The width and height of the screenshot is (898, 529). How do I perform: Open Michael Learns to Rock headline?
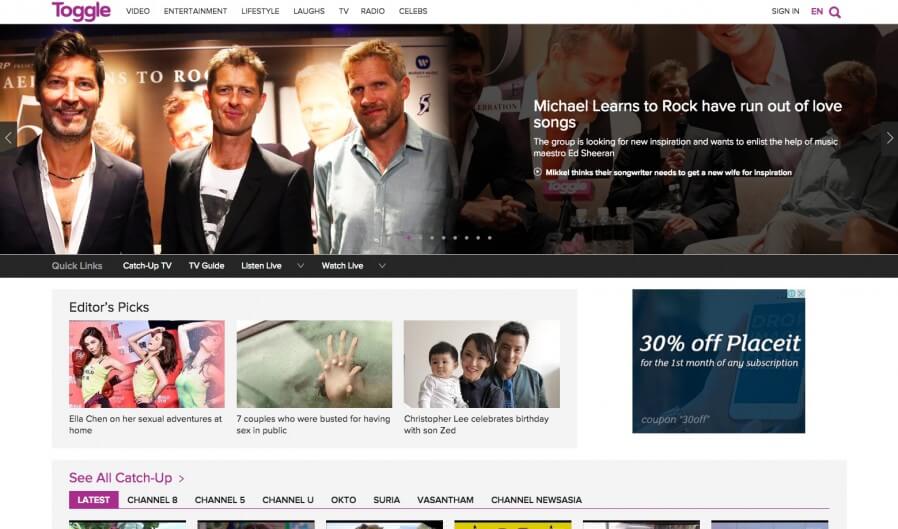687,114
